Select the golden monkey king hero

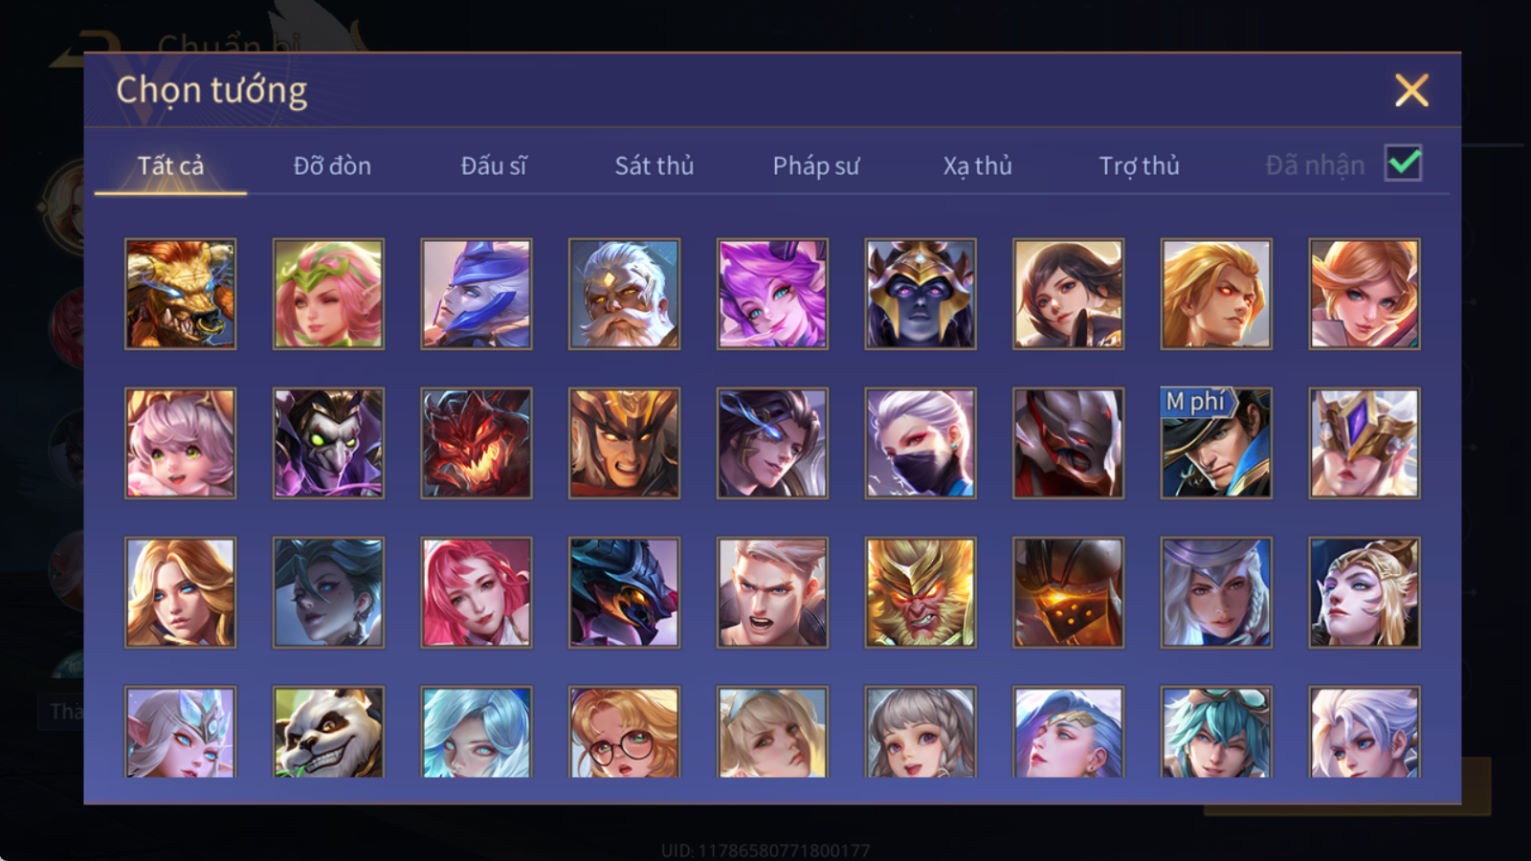tap(920, 593)
